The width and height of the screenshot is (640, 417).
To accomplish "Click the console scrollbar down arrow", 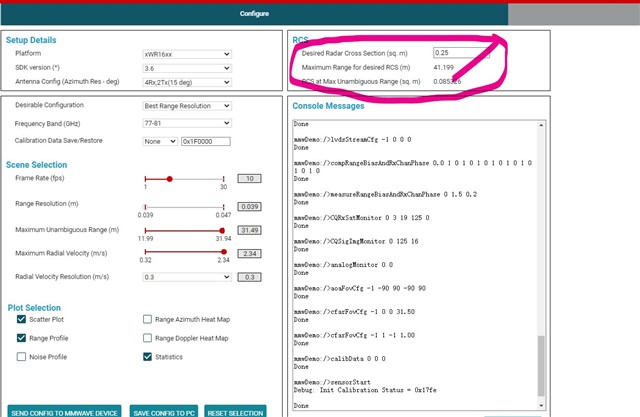I will [541, 405].
